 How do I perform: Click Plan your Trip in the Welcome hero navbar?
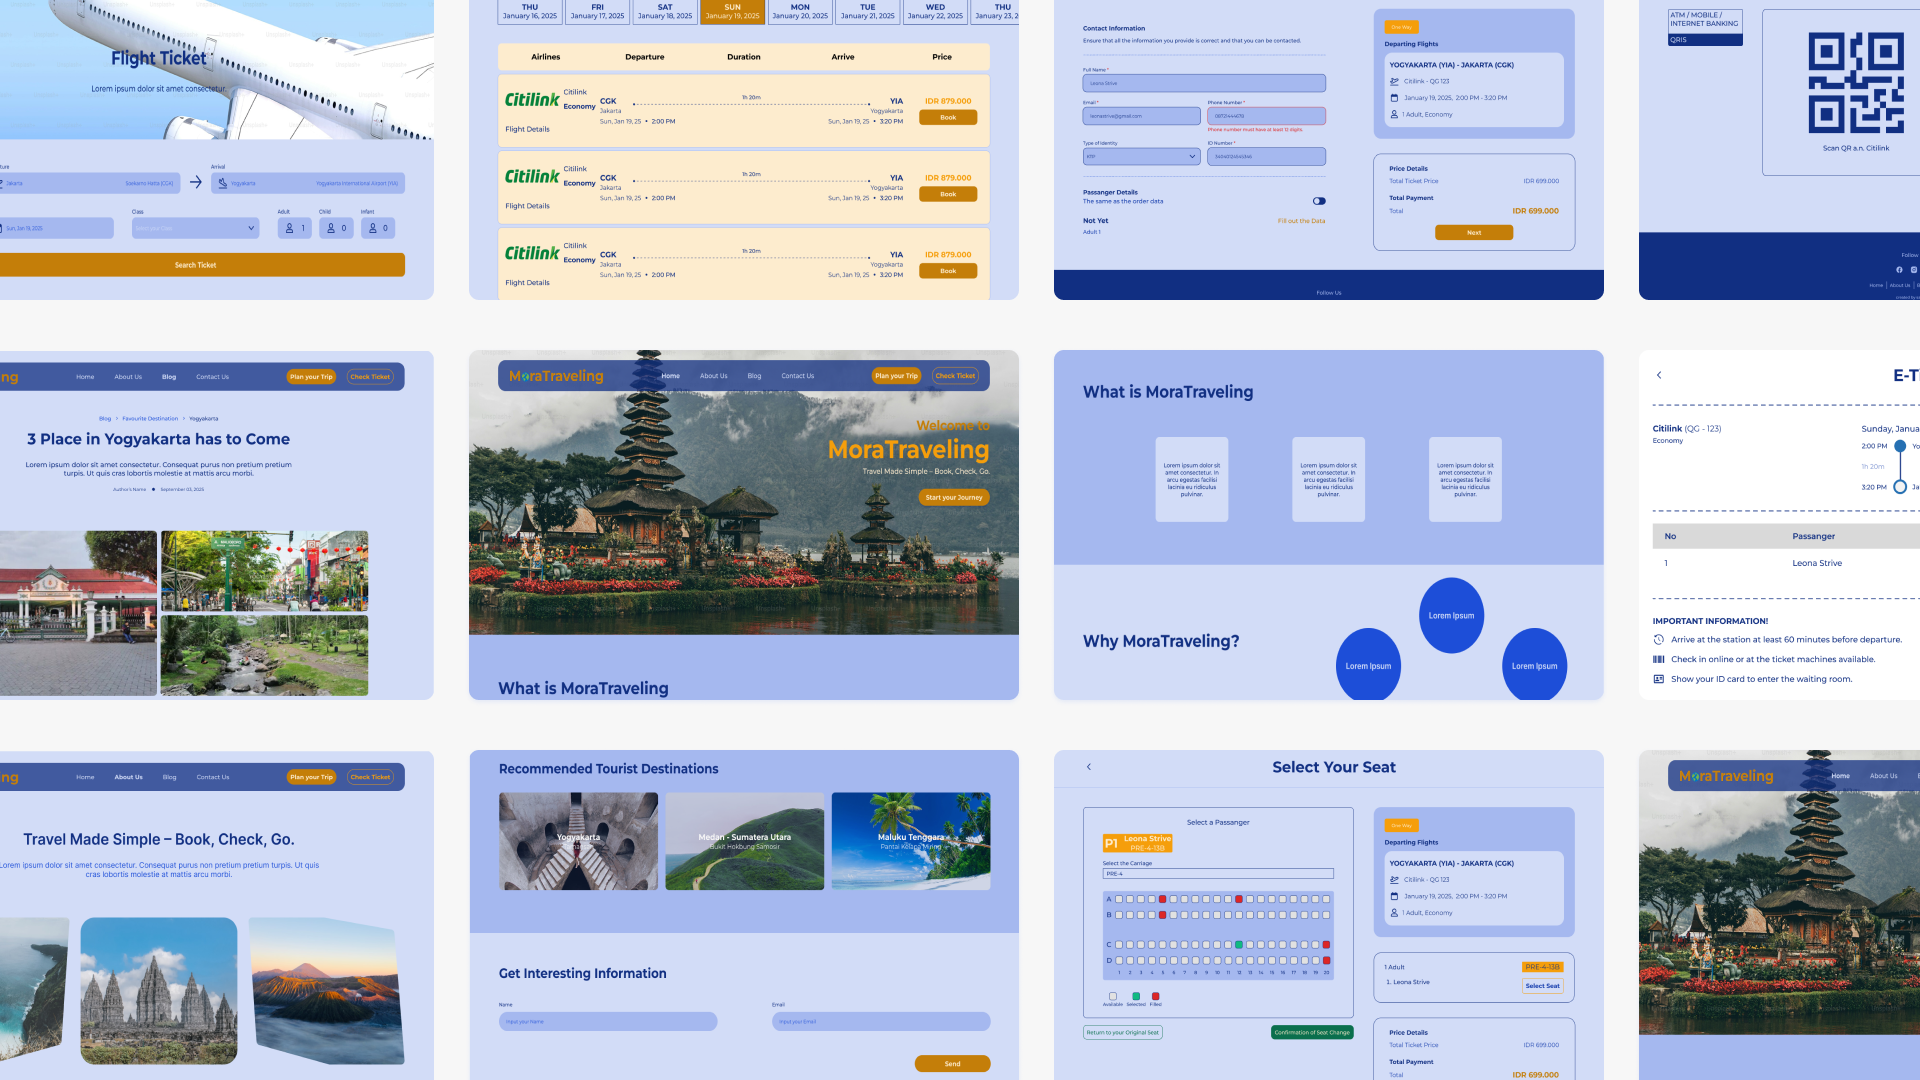[x=896, y=376]
